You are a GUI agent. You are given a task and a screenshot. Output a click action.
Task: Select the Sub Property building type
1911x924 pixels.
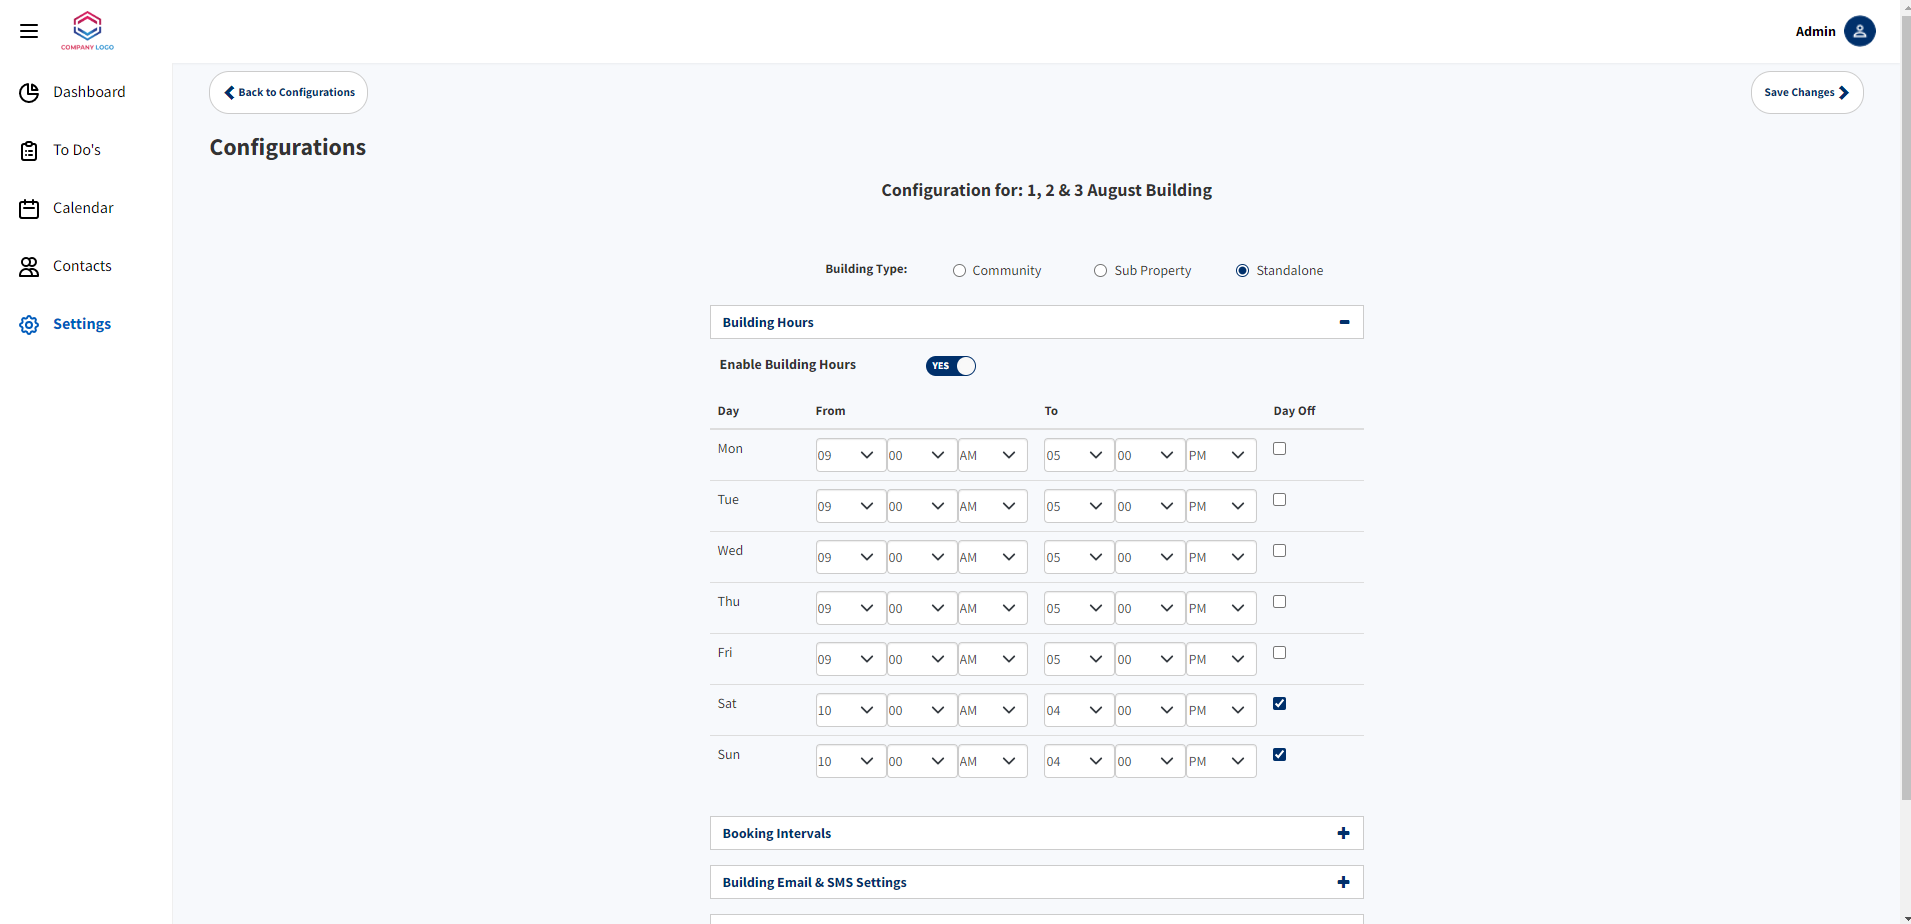click(x=1100, y=271)
